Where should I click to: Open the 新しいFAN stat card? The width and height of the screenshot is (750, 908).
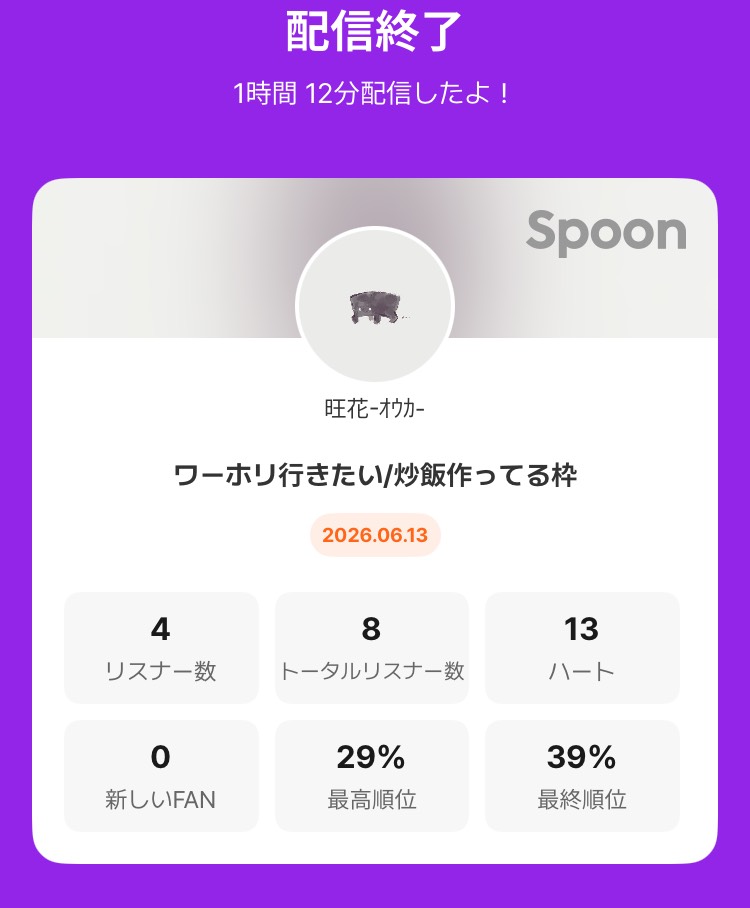pos(161,776)
